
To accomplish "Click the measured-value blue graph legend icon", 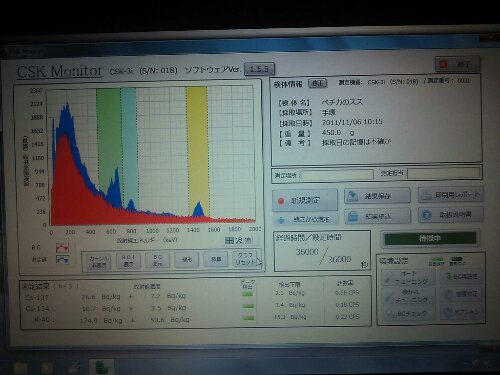I will pyautogui.click(x=62, y=259).
